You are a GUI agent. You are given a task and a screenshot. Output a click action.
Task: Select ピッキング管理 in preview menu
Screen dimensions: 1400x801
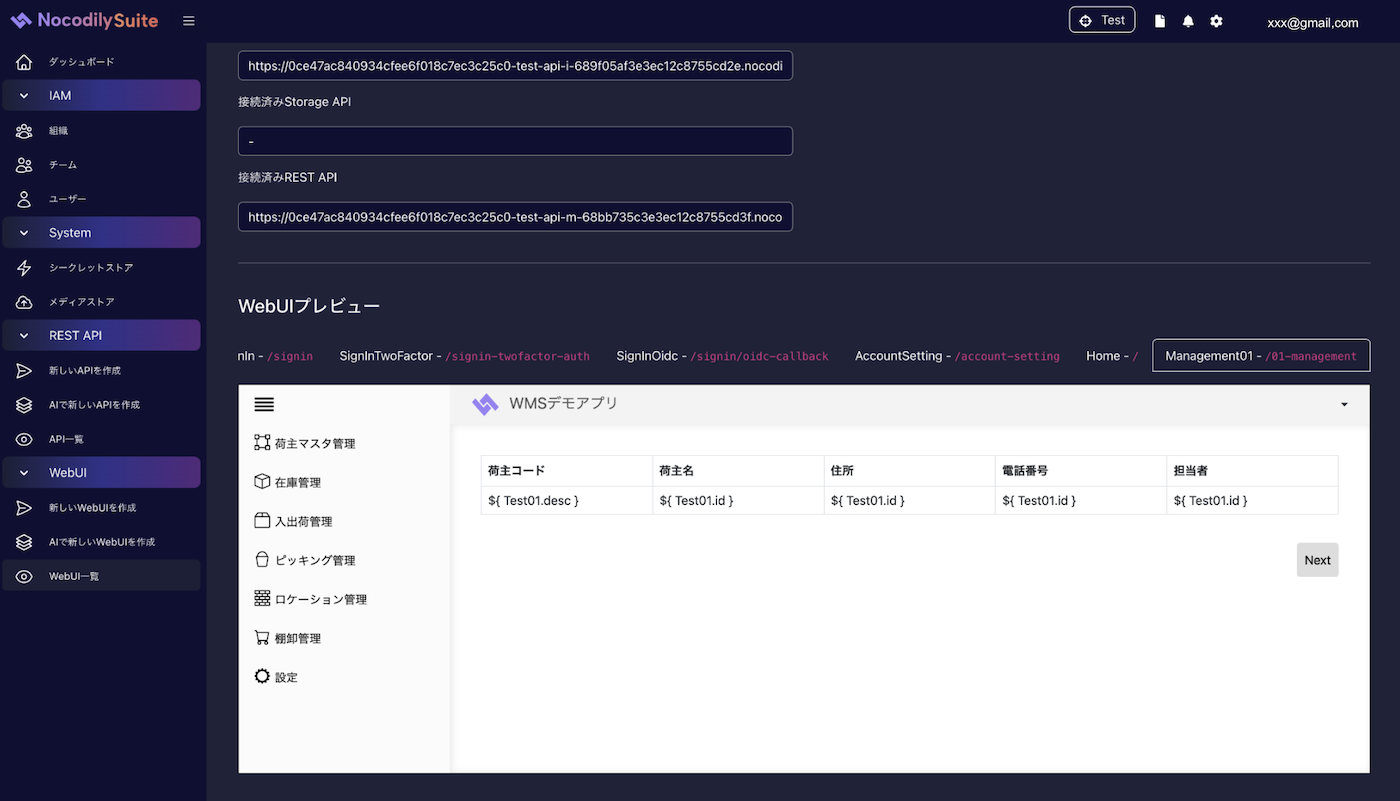point(314,560)
